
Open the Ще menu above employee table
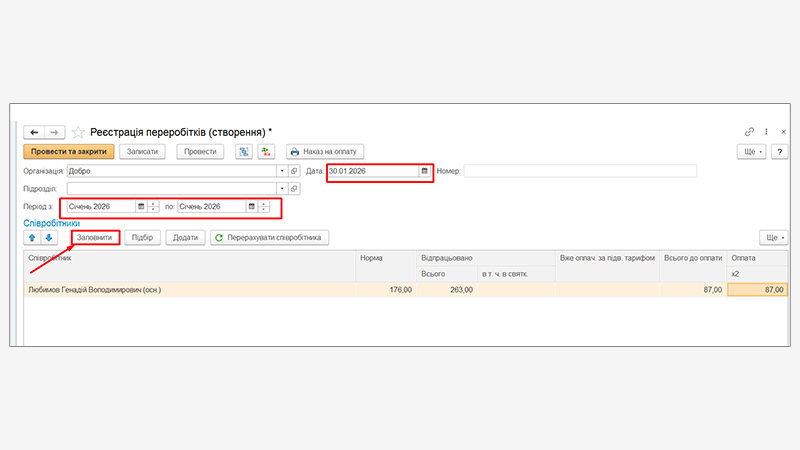(774, 238)
